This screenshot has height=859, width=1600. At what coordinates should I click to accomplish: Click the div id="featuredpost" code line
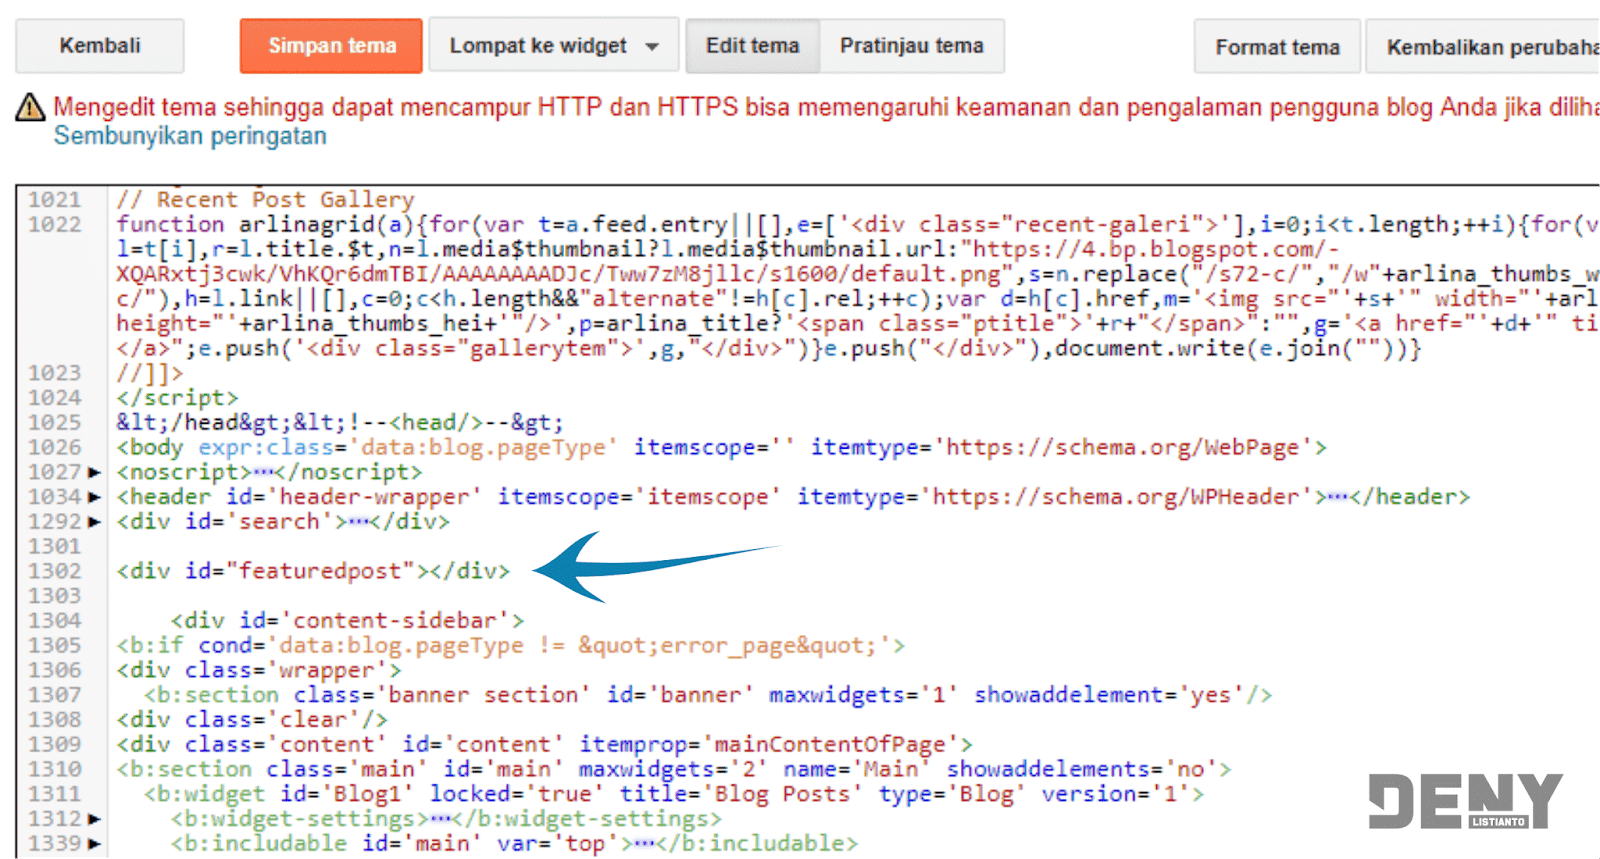[x=313, y=571]
